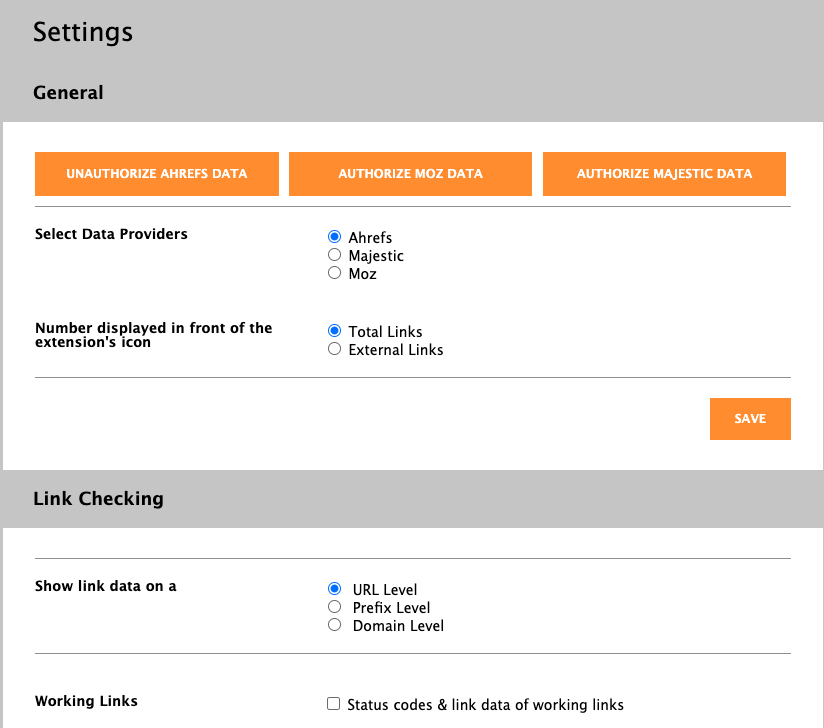Click the extension's icon number label
Viewport: 824px width, 728px height.
click(153, 335)
